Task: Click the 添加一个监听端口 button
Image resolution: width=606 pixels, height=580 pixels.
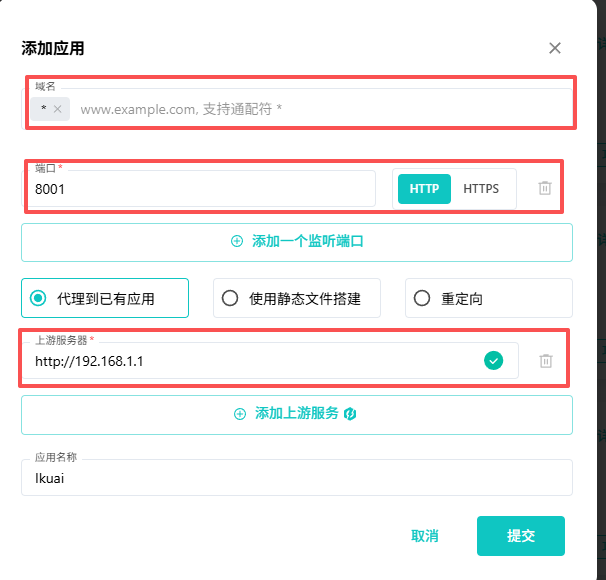Action: tap(297, 241)
